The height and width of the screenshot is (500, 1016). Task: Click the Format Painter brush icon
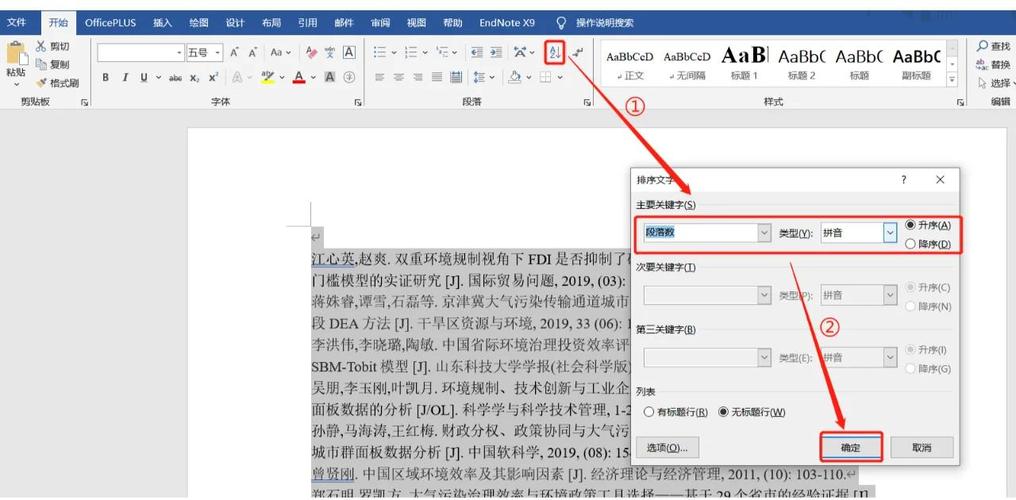42,83
